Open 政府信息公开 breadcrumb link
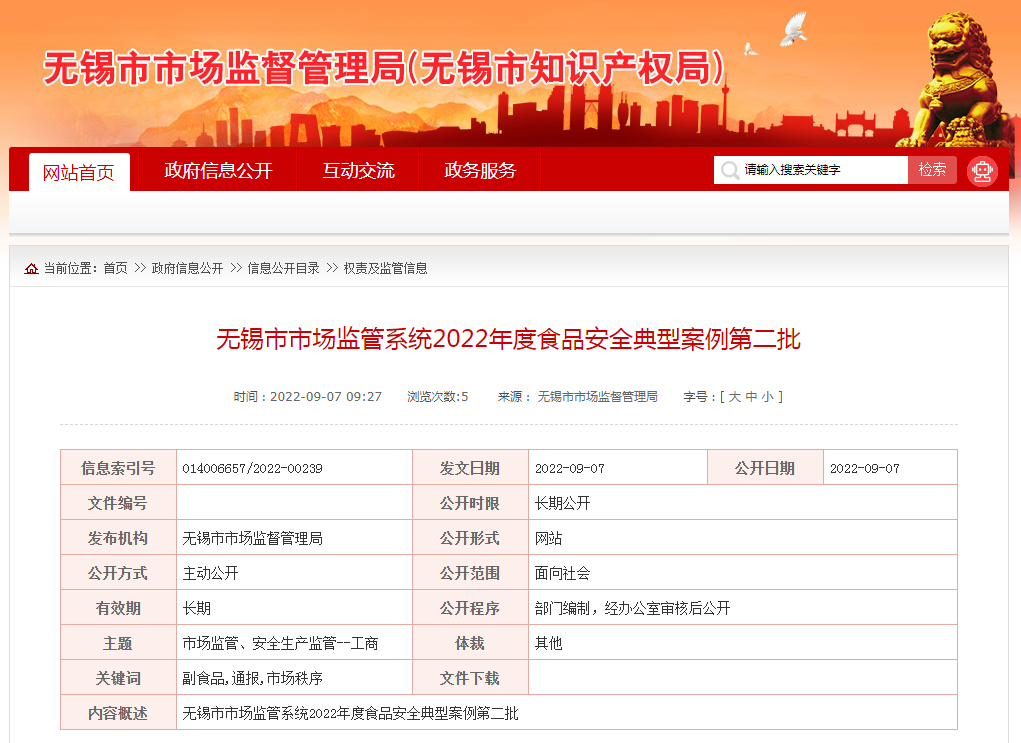1021x743 pixels. pos(188,268)
